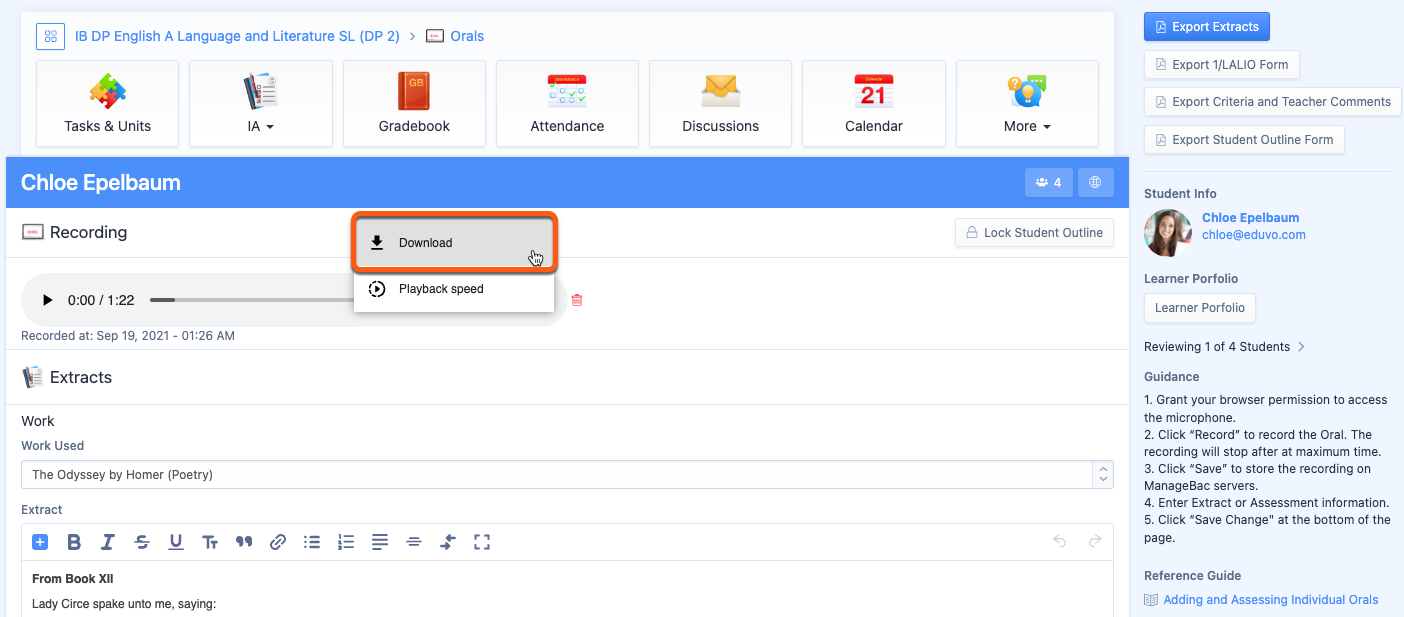Play the oral recording

[47, 300]
